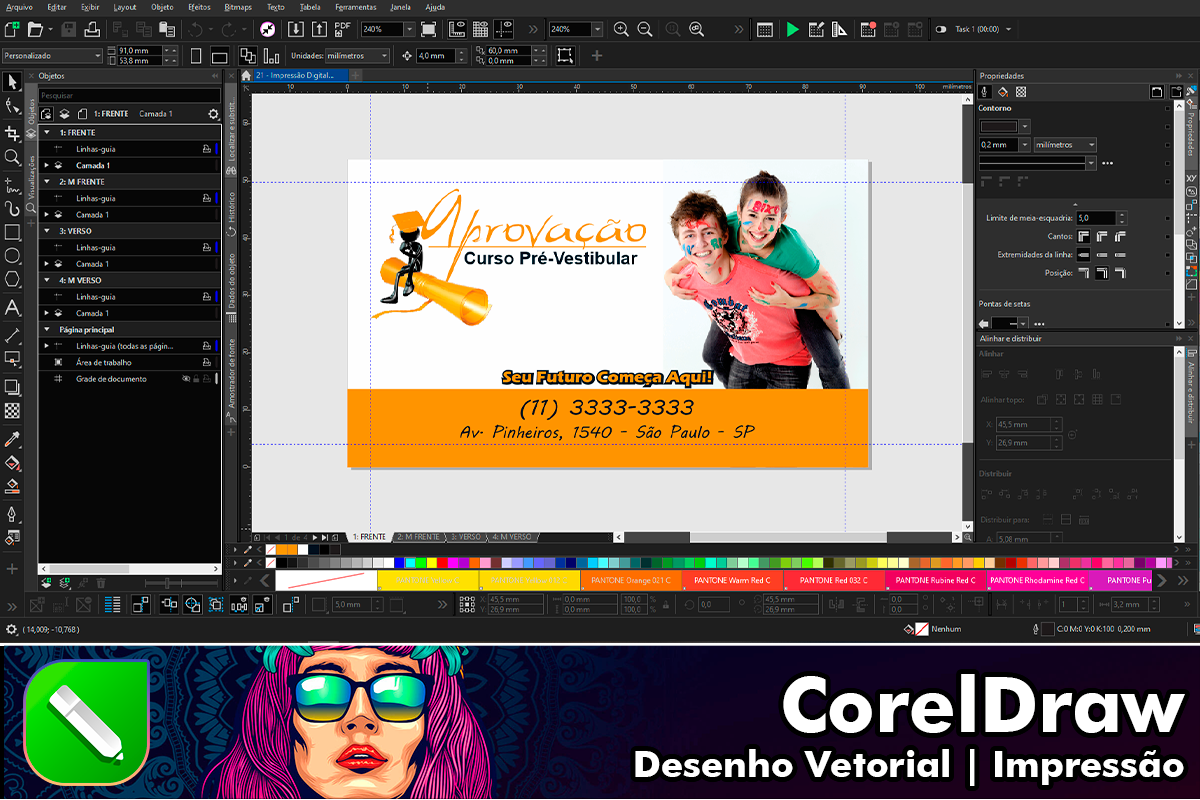This screenshot has width=1200, height=800.
Task: Collapse the 1: FRENTE page group
Action: pos(46,132)
